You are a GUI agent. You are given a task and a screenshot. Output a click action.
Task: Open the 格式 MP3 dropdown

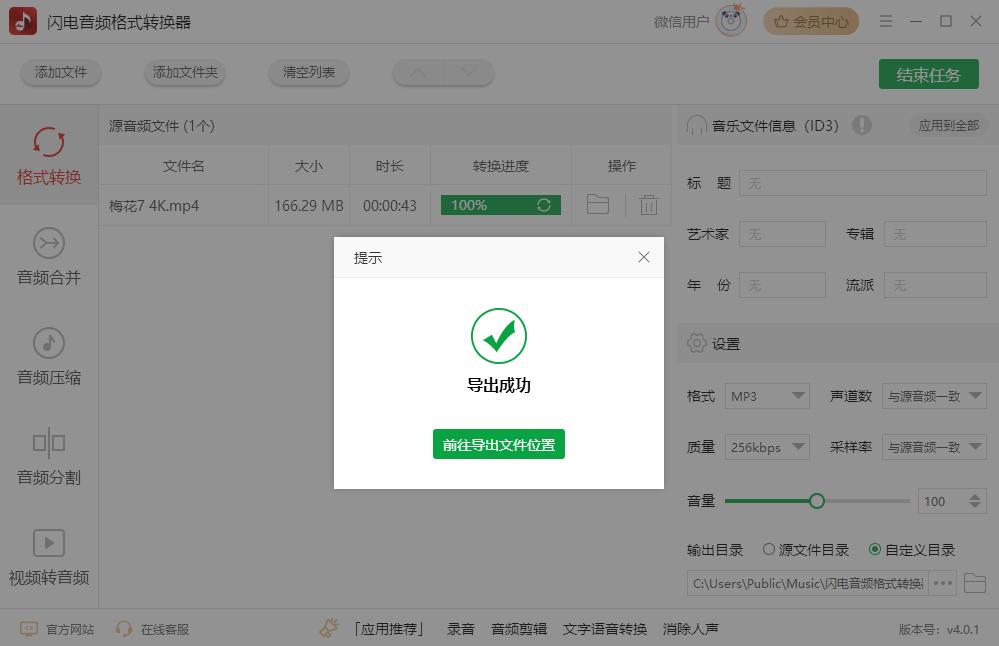(x=767, y=396)
